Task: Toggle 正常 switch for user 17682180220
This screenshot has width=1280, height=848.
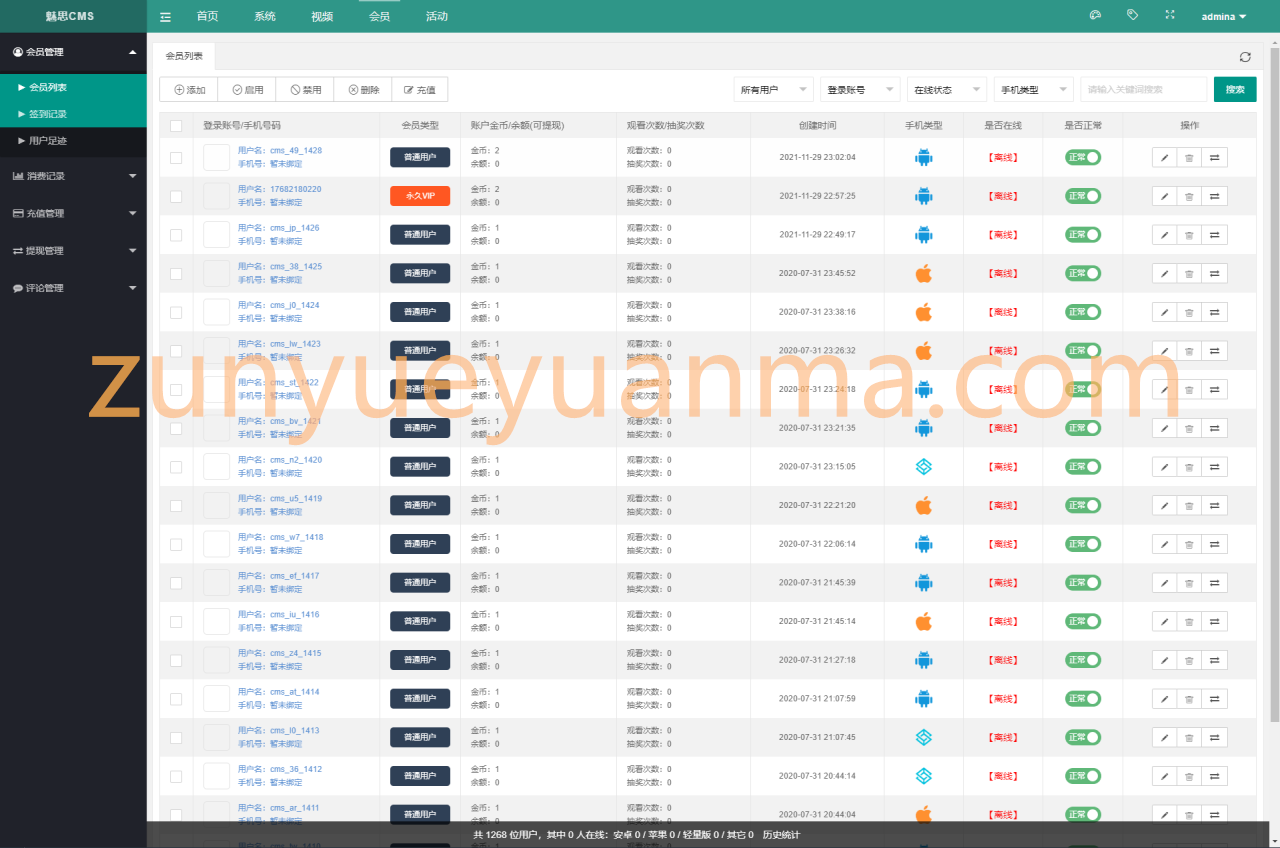Action: point(1083,196)
